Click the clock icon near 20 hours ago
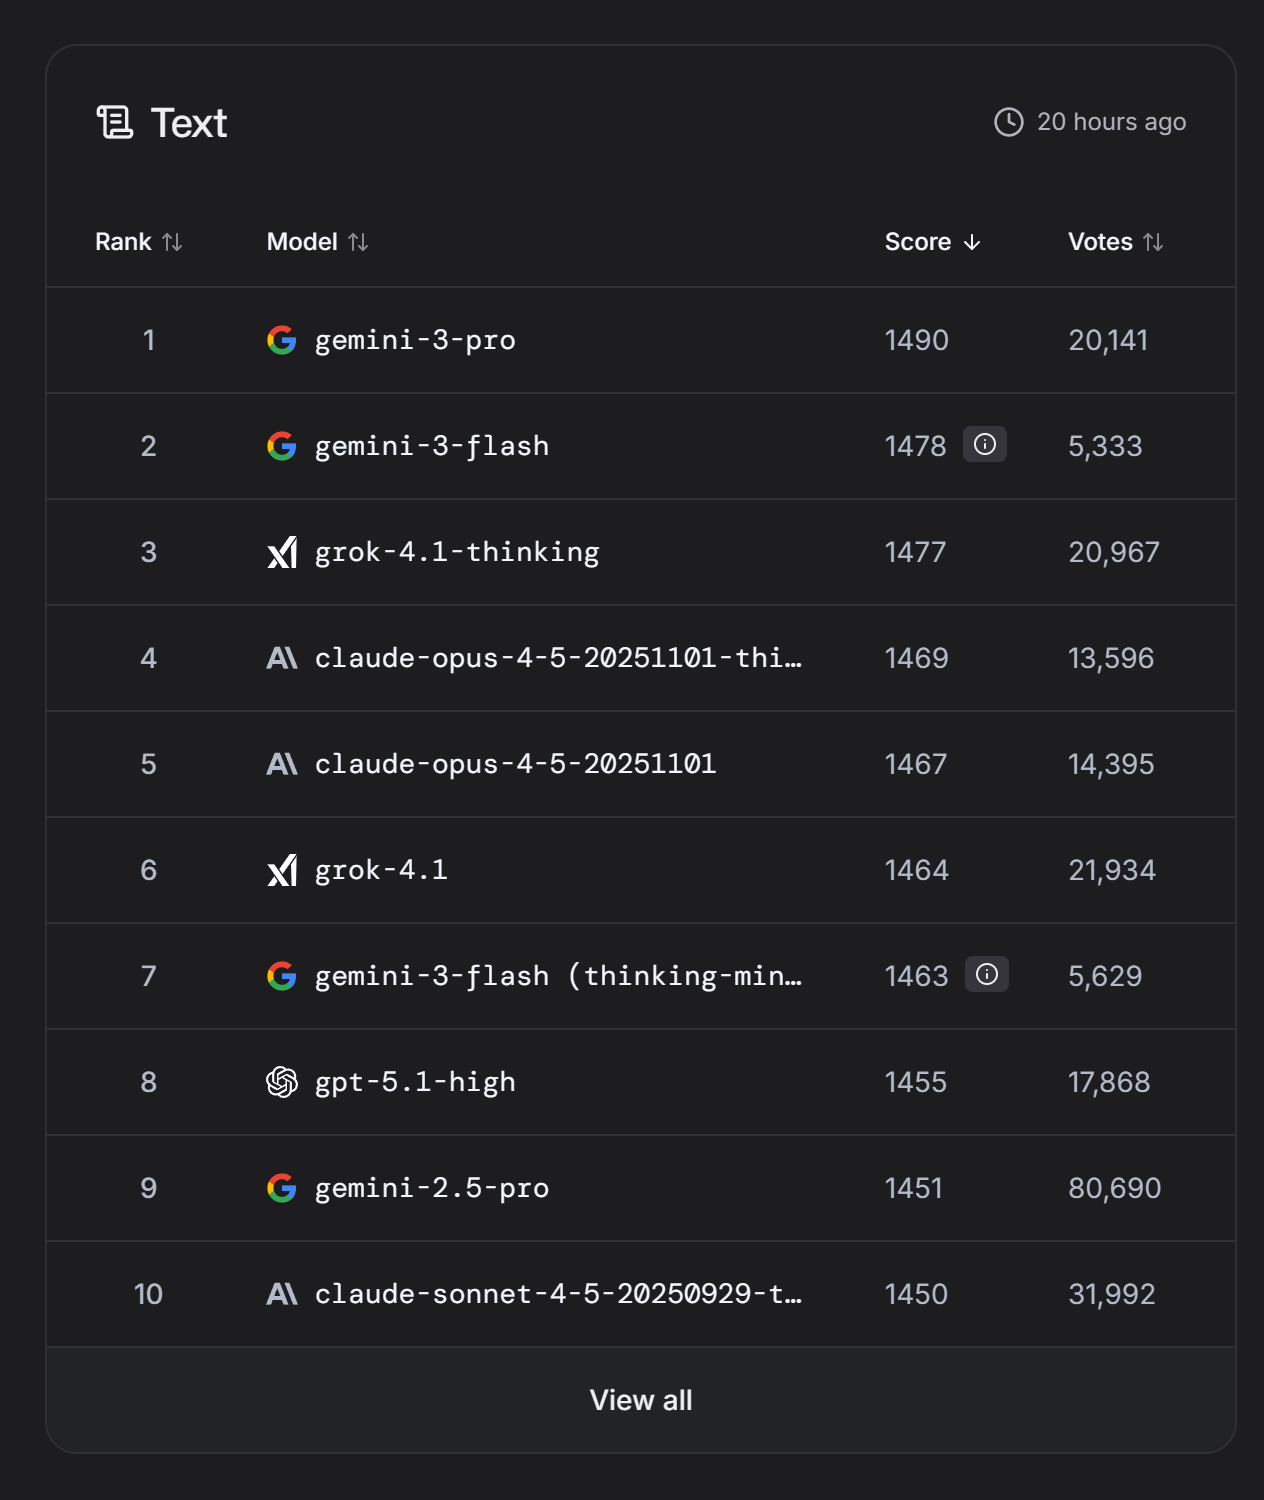Screen dimensions: 1264x1500 tap(1009, 122)
